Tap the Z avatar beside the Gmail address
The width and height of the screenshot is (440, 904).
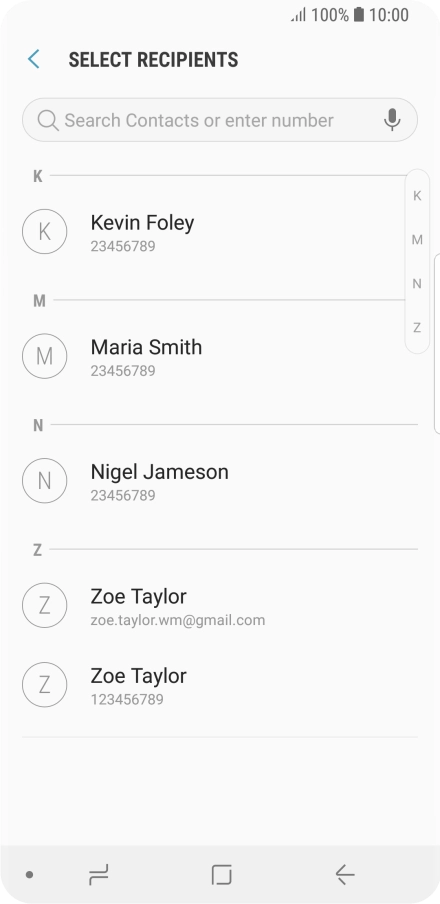click(x=44, y=605)
